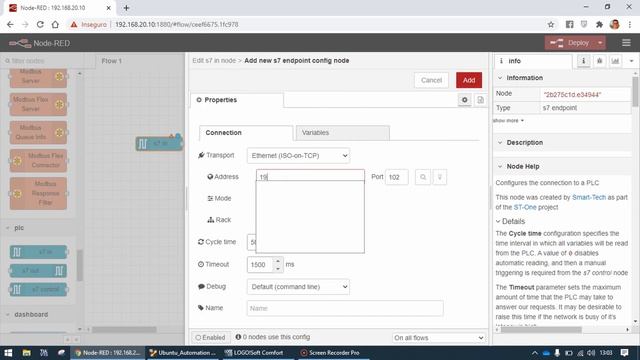Select Modbus Flex Server palette node
This screenshot has width=640, height=360.
point(38,104)
